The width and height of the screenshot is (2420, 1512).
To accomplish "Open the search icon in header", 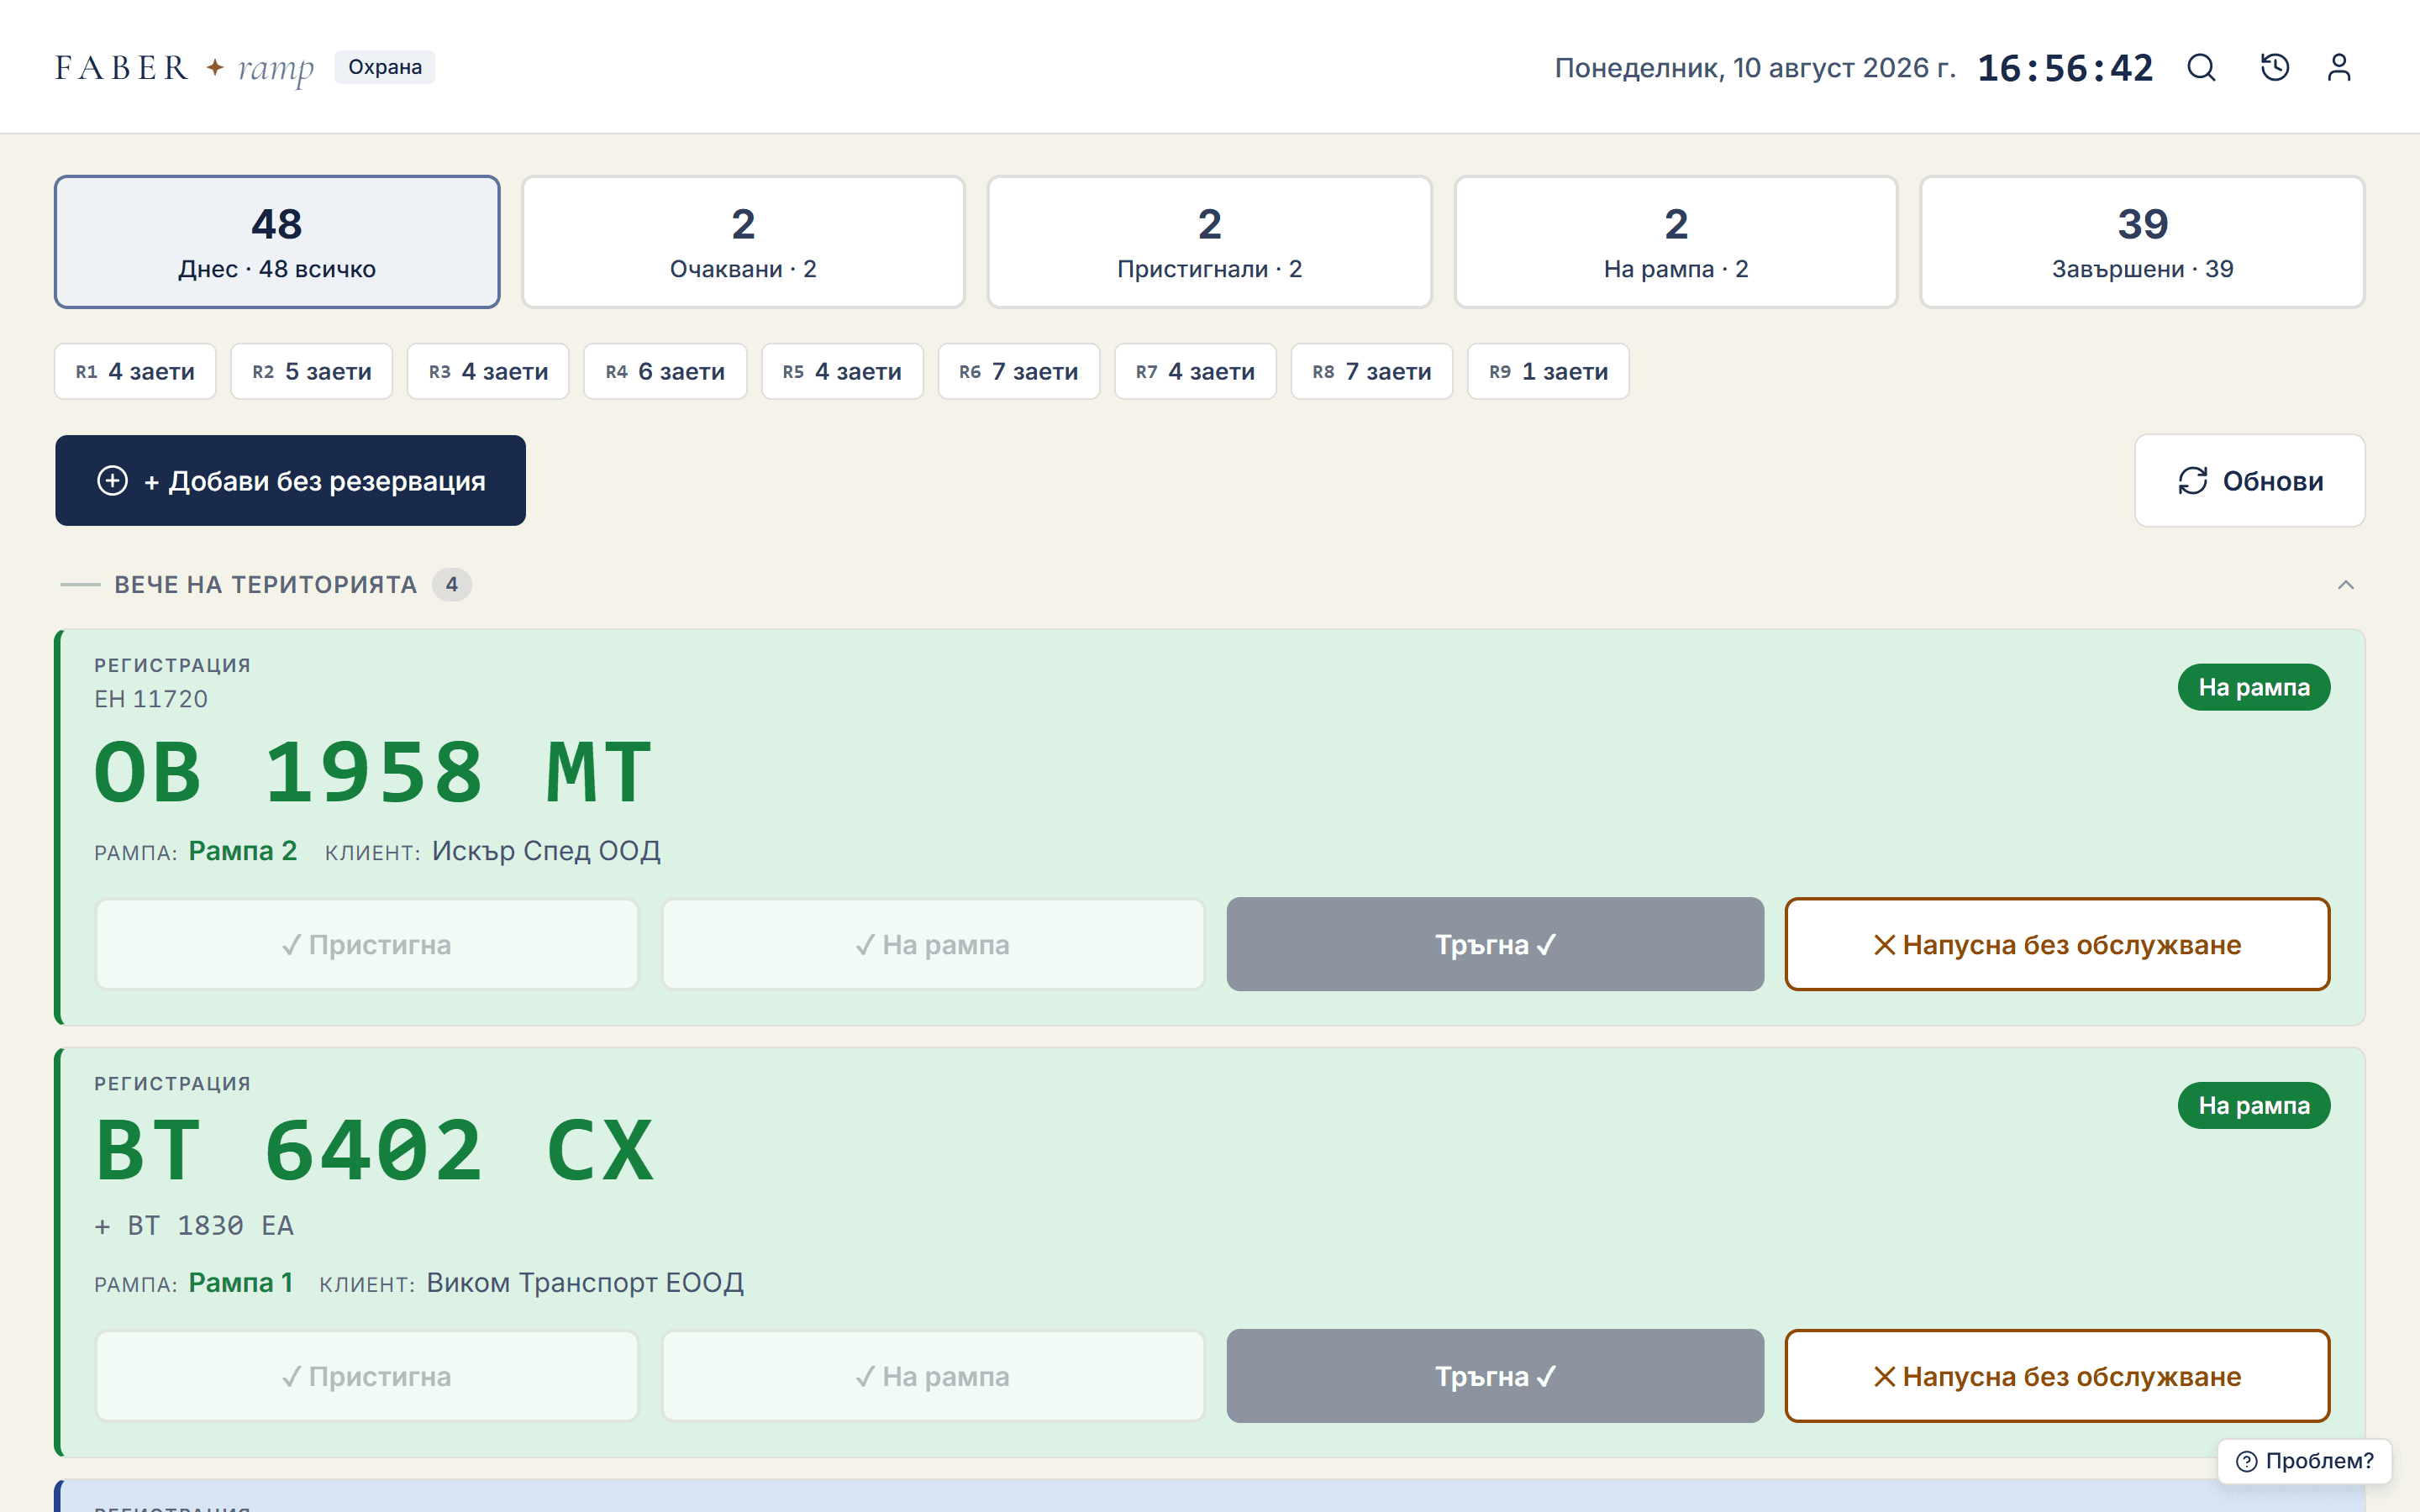I will point(2201,67).
